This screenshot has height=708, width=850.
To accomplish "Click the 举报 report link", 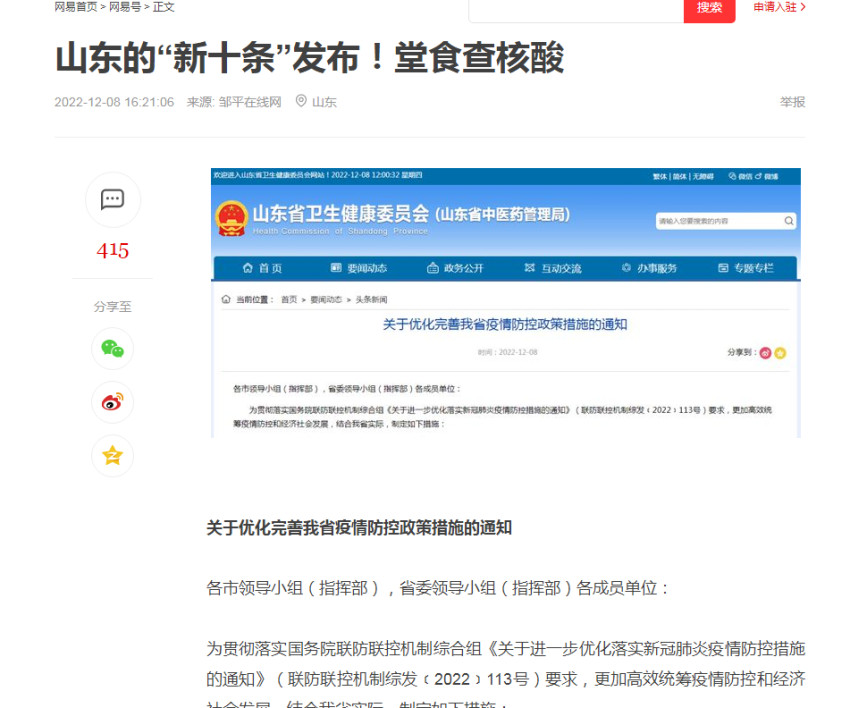I will (x=792, y=101).
